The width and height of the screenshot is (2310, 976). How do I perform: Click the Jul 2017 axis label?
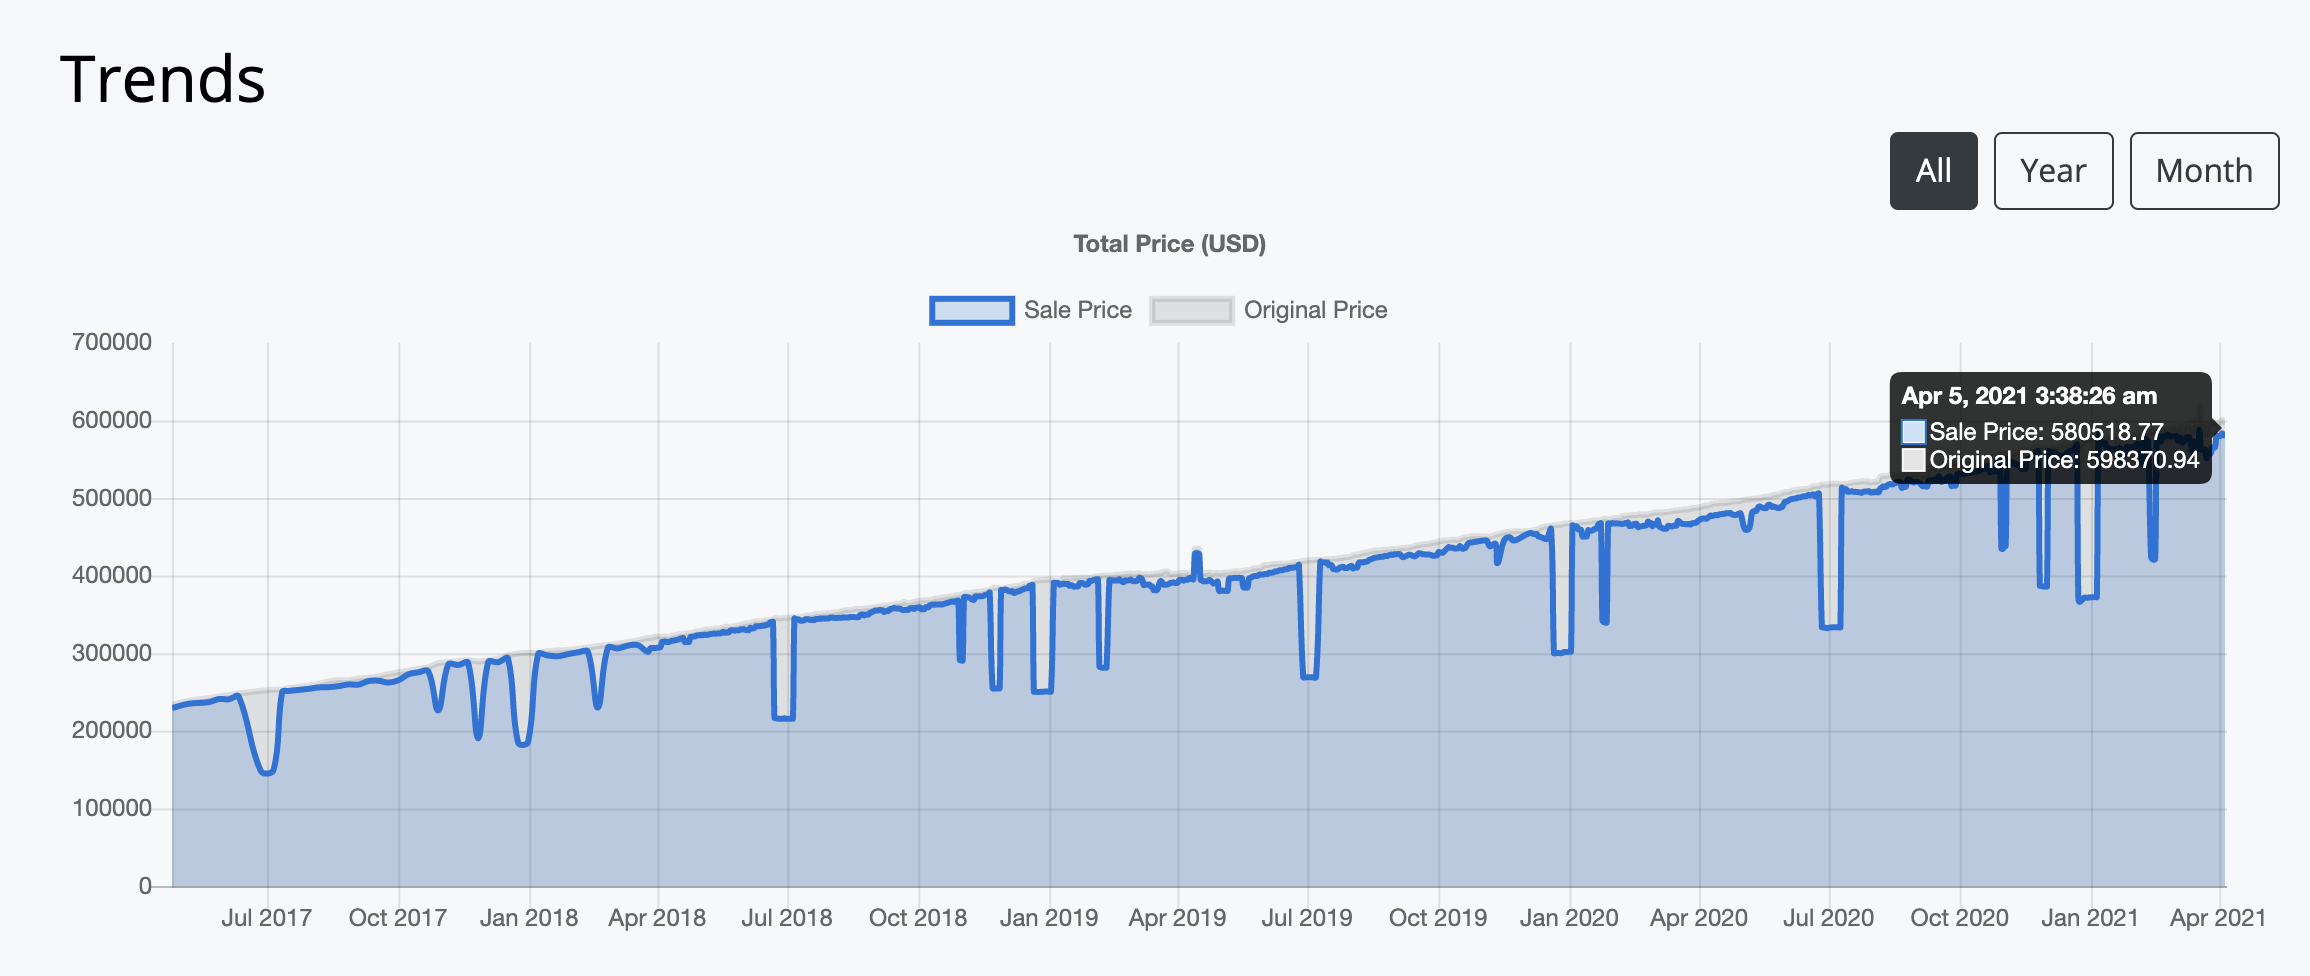coord(266,918)
